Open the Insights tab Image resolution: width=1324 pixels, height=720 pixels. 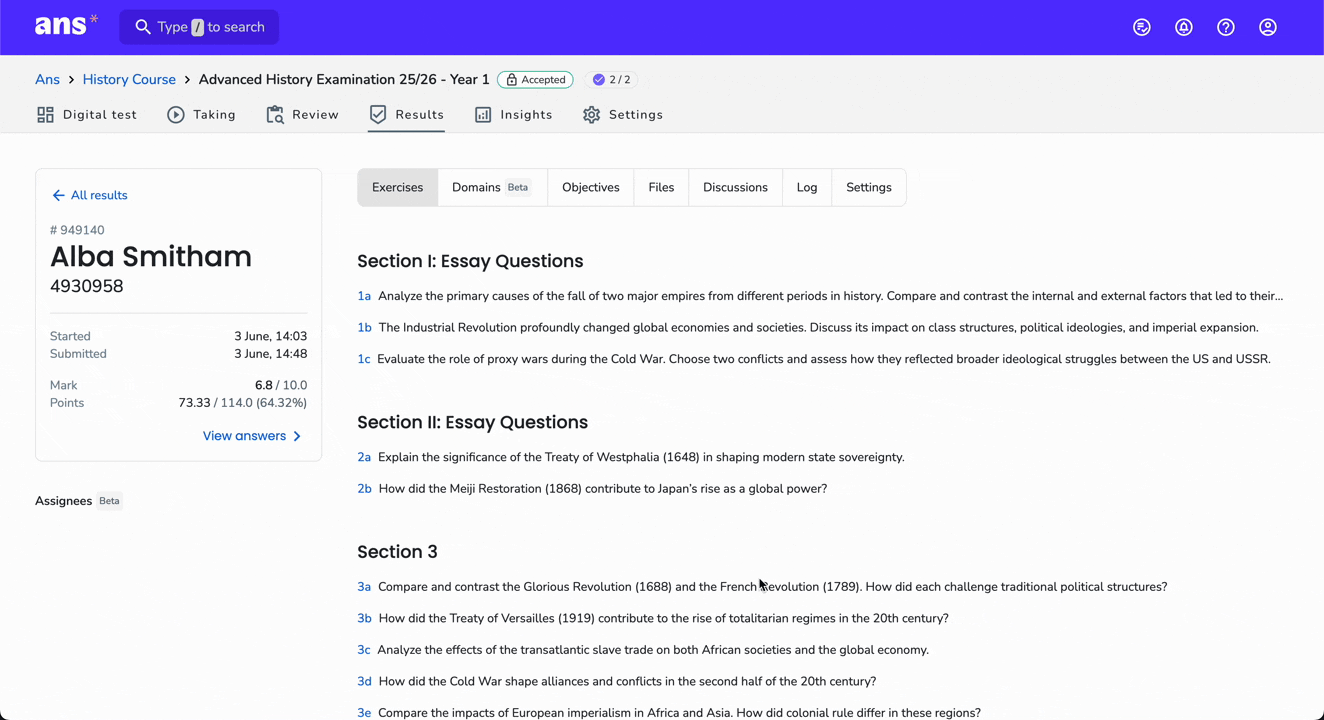pos(514,115)
